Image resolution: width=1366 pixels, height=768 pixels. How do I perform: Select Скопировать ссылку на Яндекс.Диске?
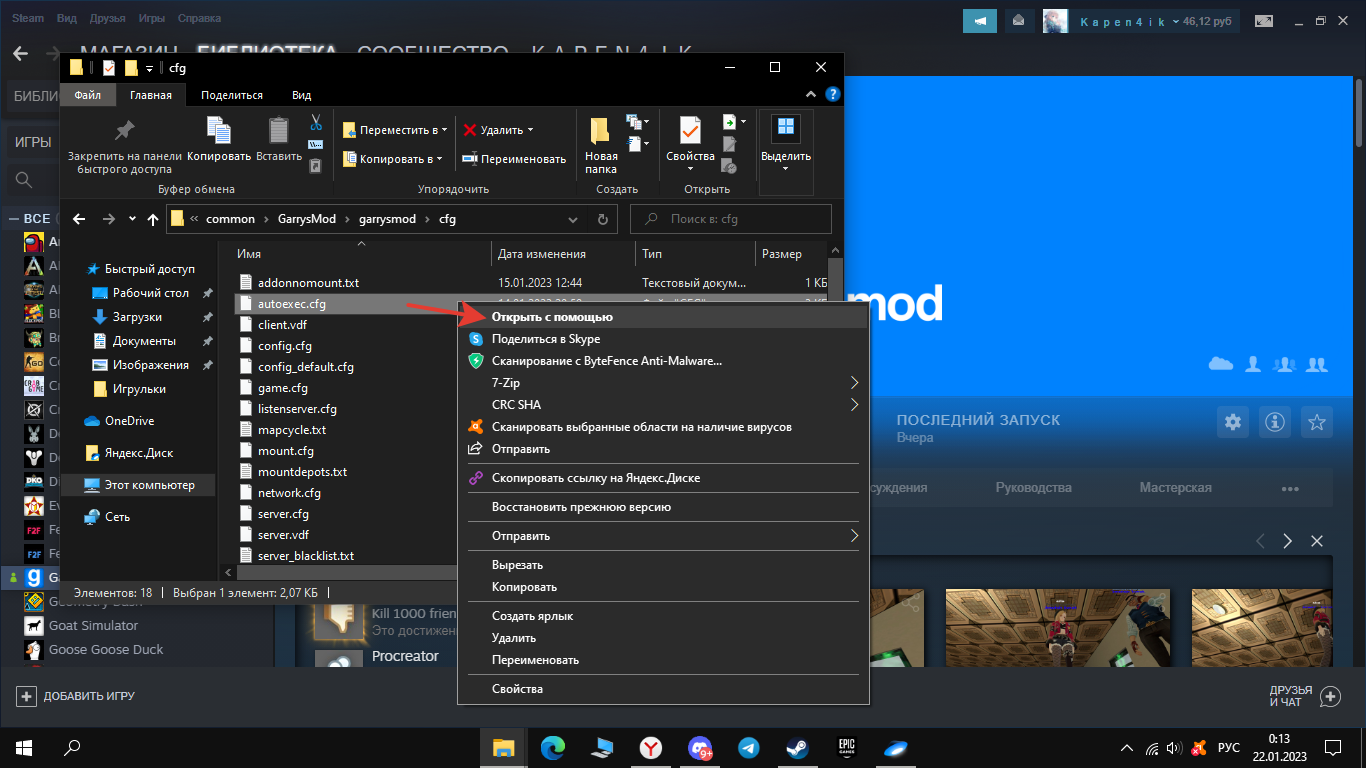tap(663, 478)
